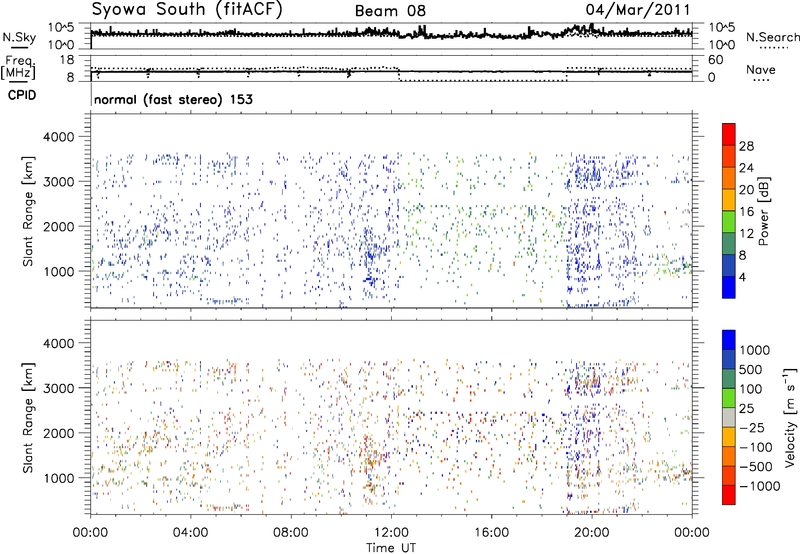Click the "20:00" time tick label
Viewport: 800px width, 554px height.
point(592,533)
